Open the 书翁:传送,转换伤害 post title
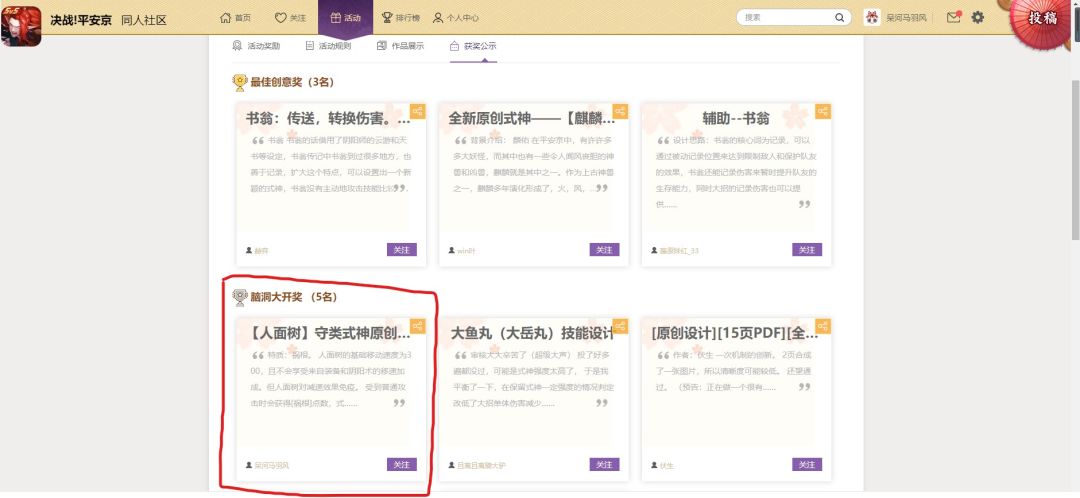The width and height of the screenshot is (1080, 498). tap(328, 118)
